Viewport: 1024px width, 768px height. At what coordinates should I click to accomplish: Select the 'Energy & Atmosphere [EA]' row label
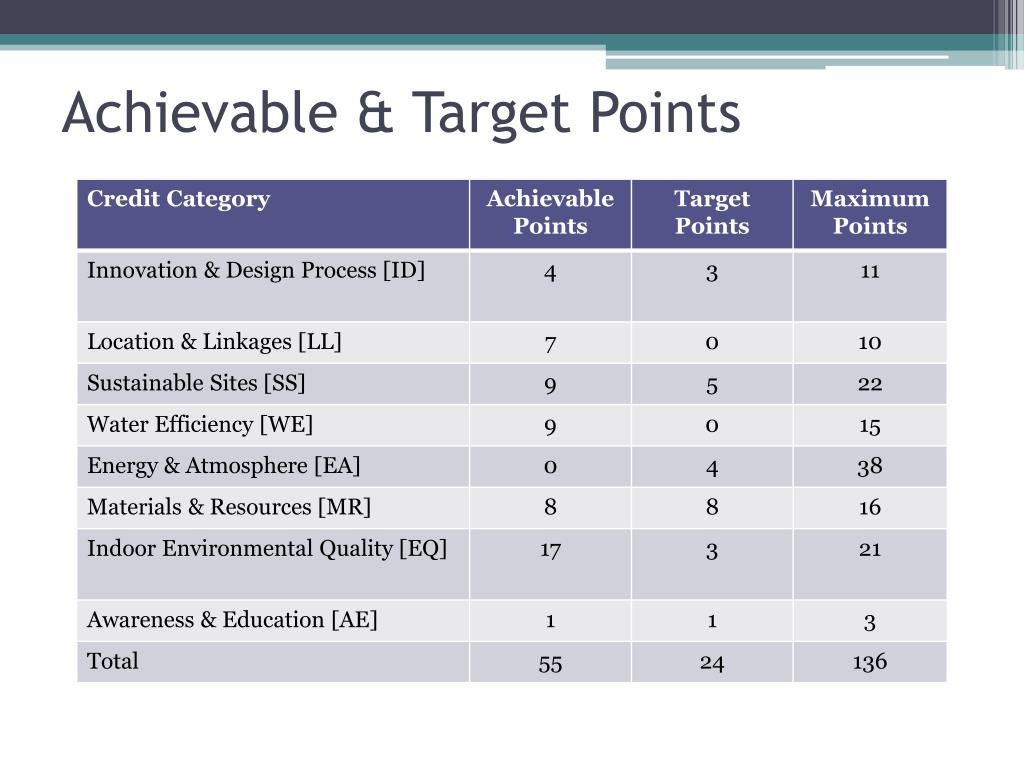coord(223,466)
